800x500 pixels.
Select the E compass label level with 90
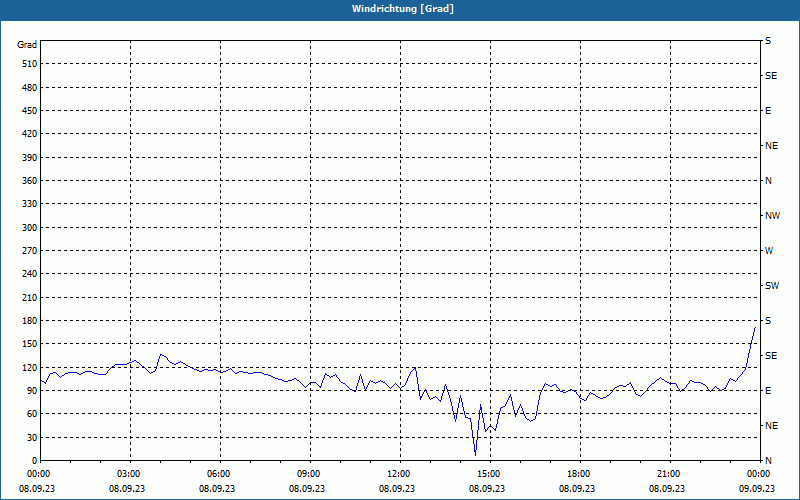point(768,391)
